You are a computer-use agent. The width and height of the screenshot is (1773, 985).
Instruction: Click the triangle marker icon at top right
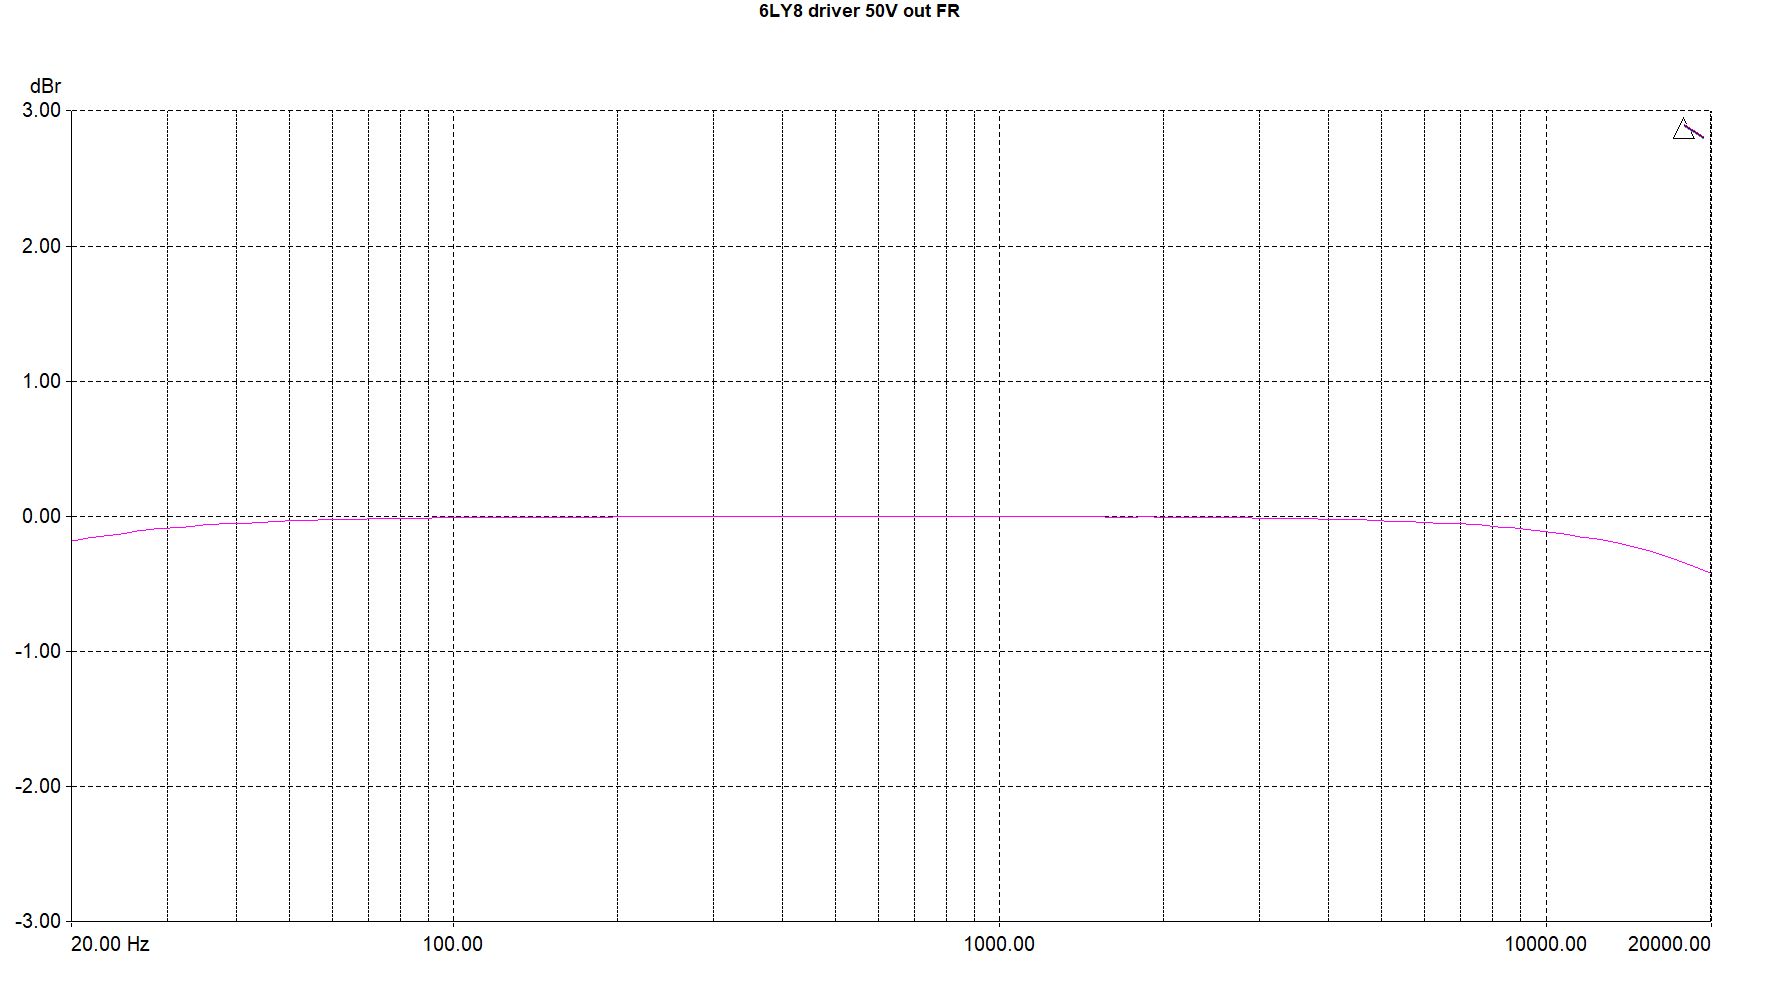click(x=1683, y=130)
